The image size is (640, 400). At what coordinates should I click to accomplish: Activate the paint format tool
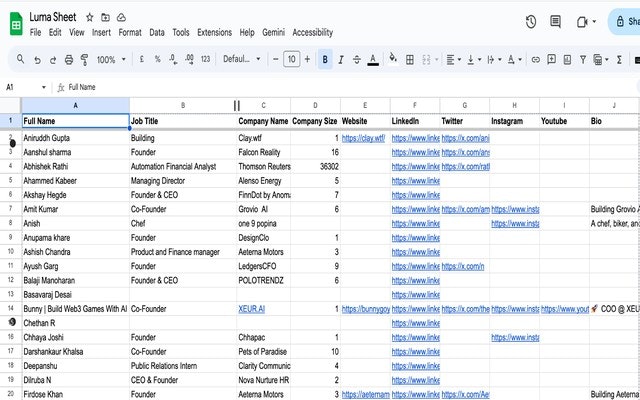[x=84, y=60]
